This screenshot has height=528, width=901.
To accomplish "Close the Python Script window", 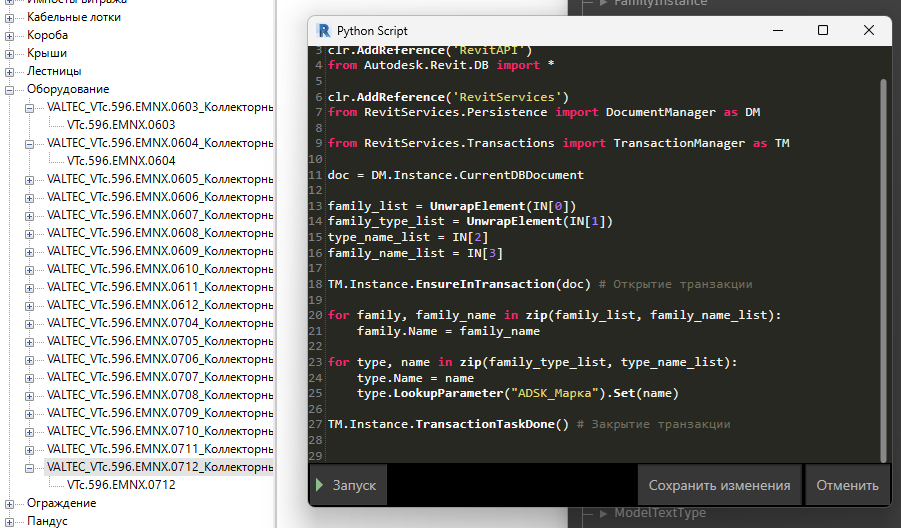I will pyautogui.click(x=869, y=30).
